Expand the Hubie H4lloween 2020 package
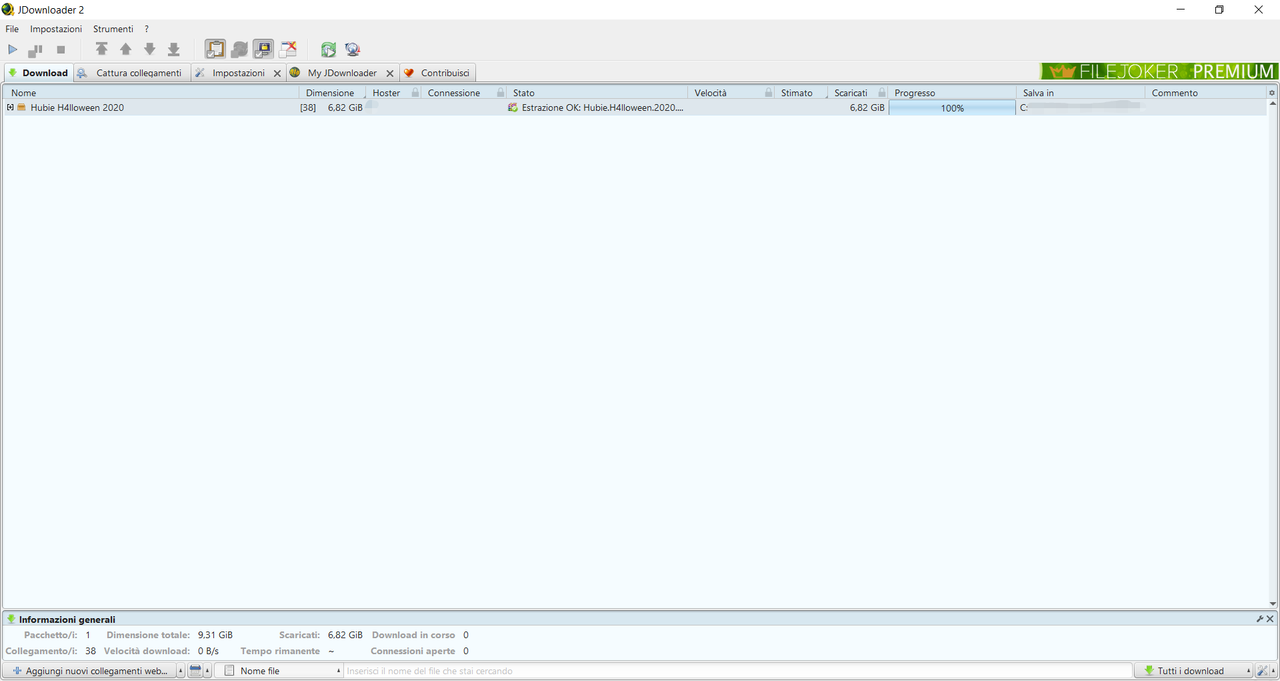This screenshot has width=1280, height=681. [x=10, y=107]
